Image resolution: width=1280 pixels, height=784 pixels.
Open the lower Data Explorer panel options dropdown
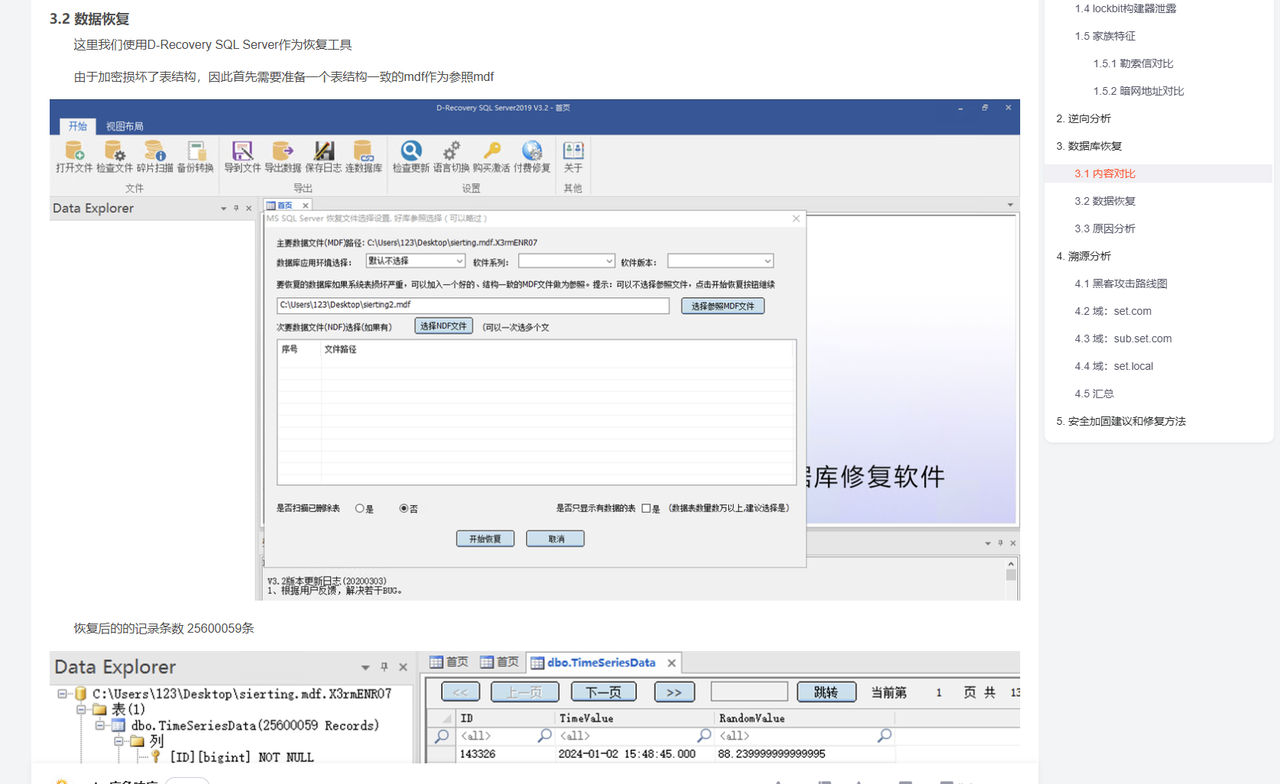pos(366,667)
